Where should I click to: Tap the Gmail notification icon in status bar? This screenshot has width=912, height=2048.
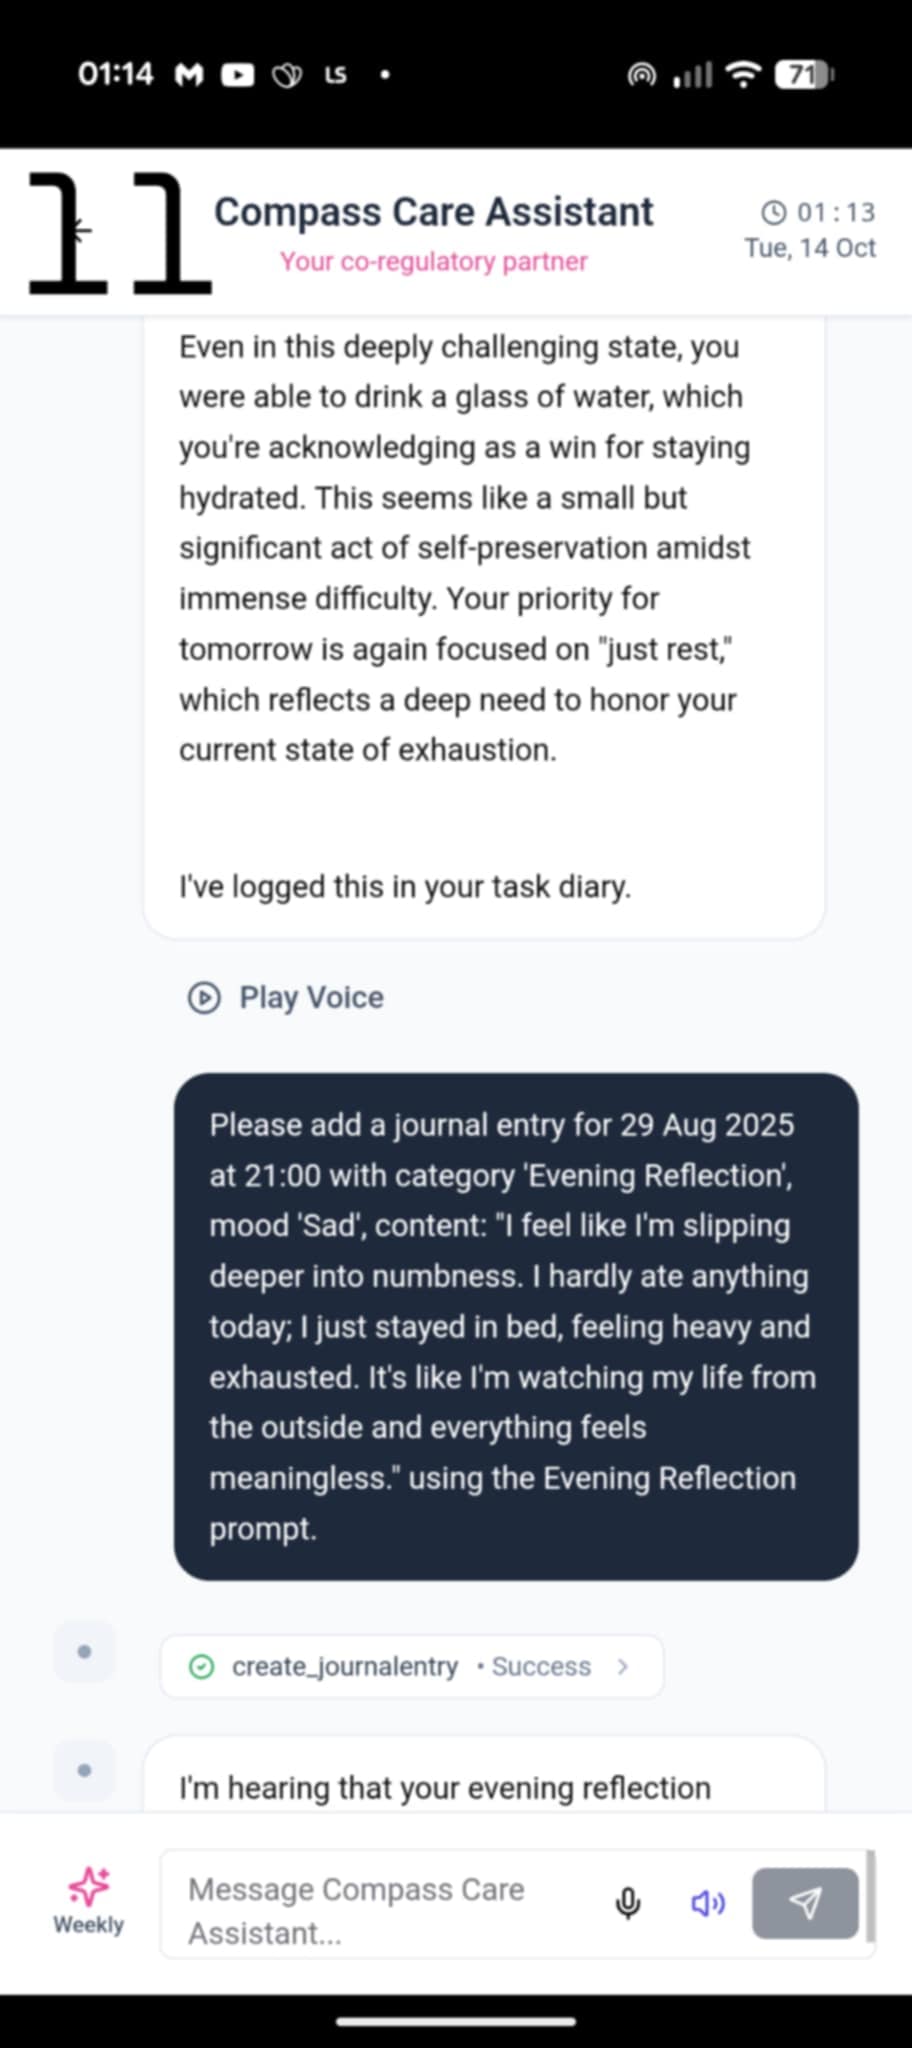(189, 75)
